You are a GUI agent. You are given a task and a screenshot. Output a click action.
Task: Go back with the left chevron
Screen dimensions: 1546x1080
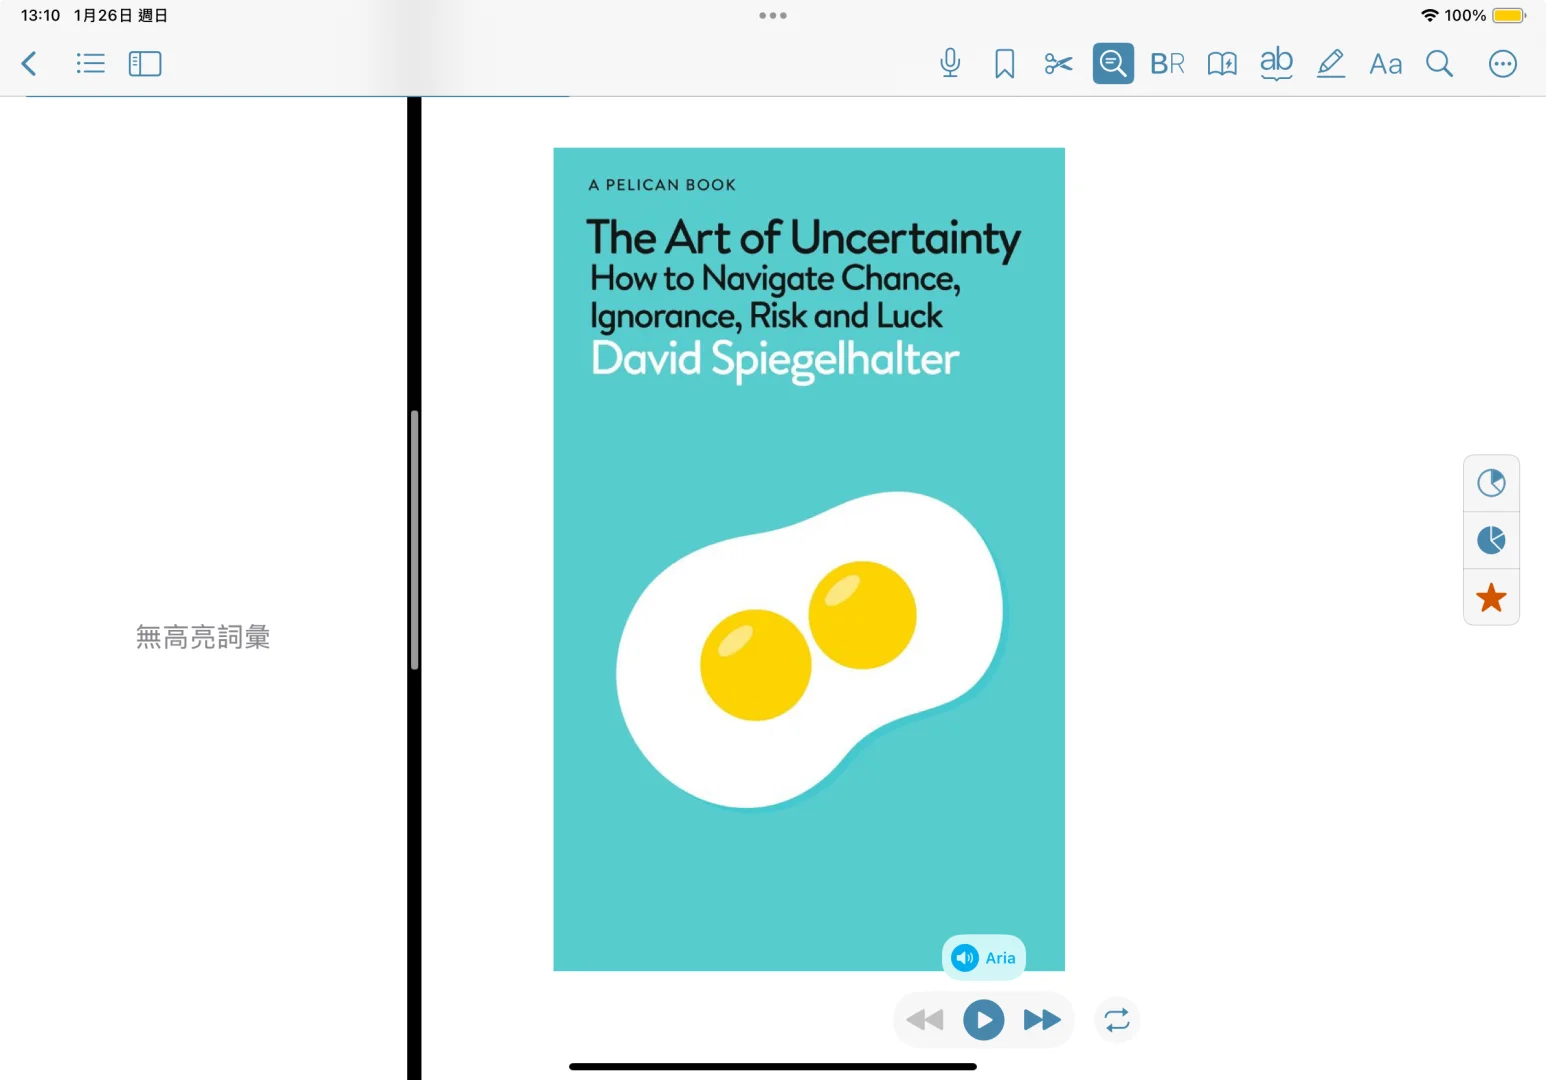(30, 64)
